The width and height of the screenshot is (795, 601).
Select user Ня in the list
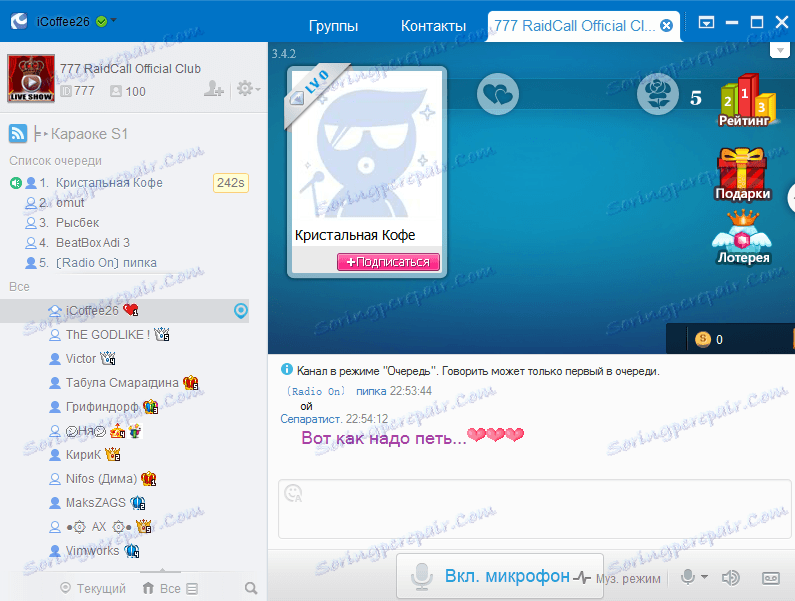click(86, 431)
